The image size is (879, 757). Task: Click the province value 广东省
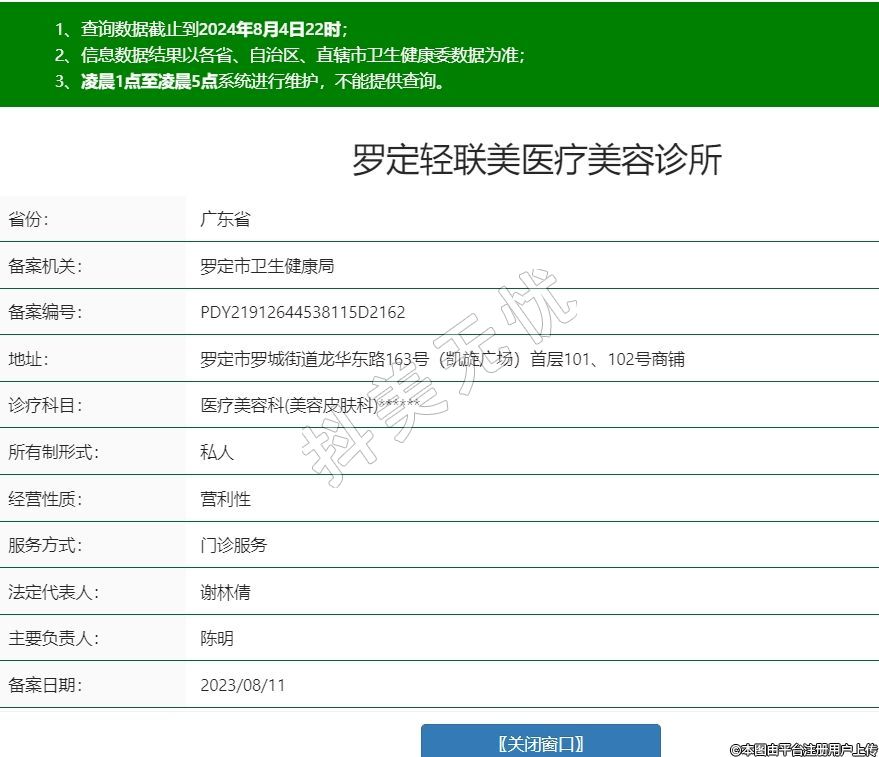(x=225, y=220)
